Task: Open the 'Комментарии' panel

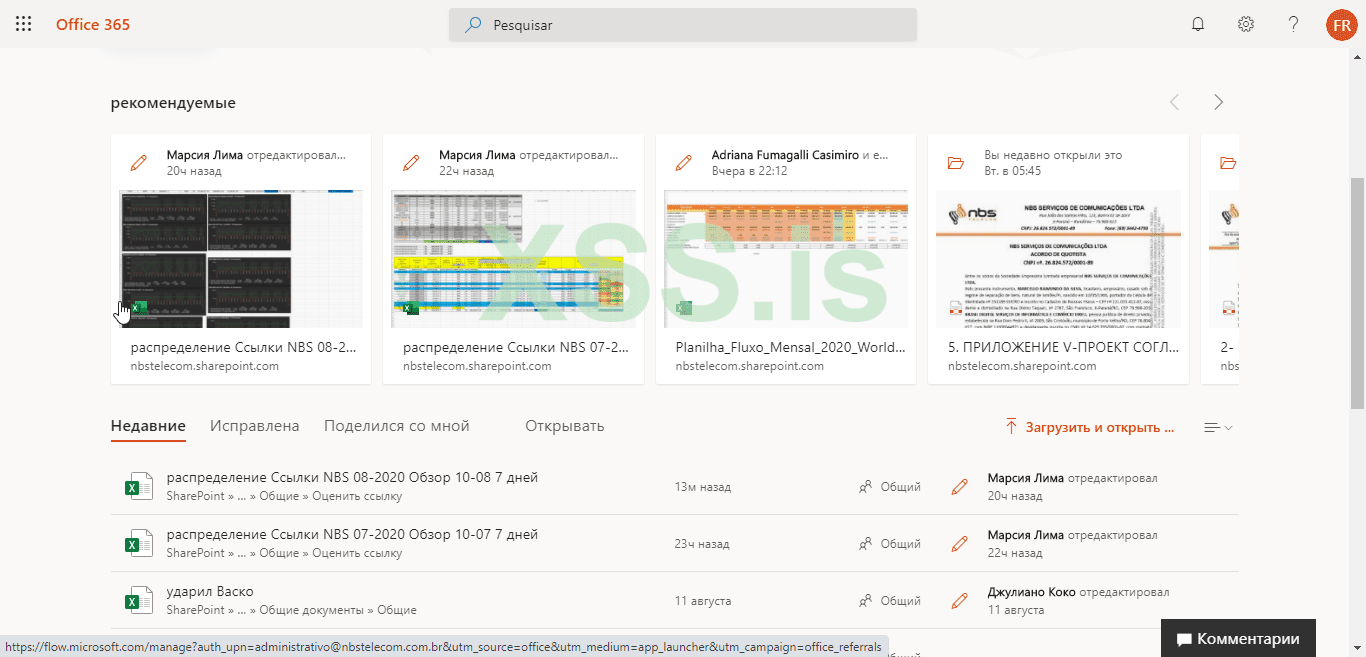Action: coord(1238,639)
